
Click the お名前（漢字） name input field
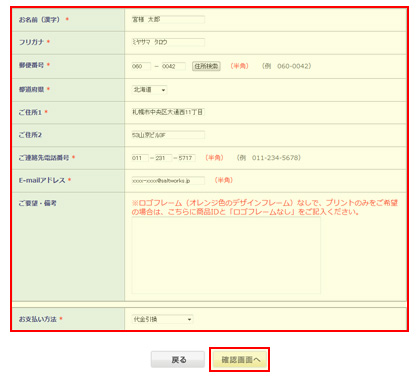[168, 20]
